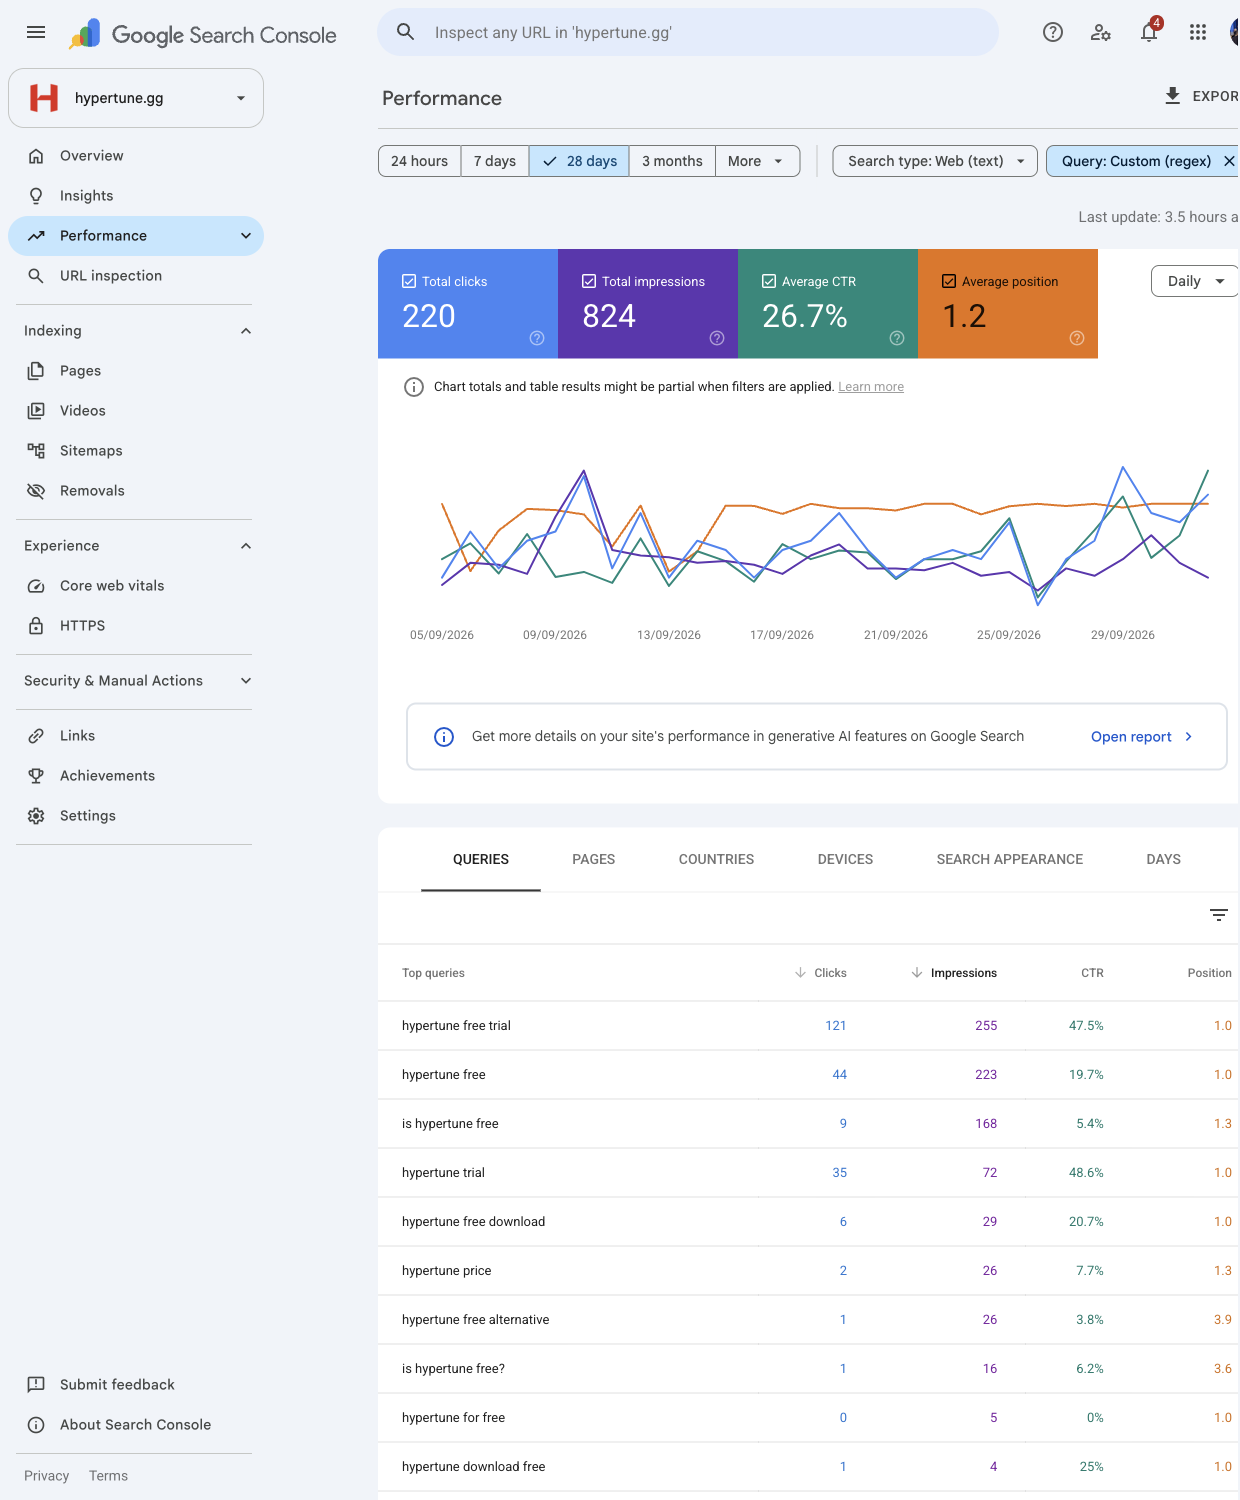Click 'hypertune free alternative' query row
The image size is (1240, 1500).
click(x=808, y=1320)
